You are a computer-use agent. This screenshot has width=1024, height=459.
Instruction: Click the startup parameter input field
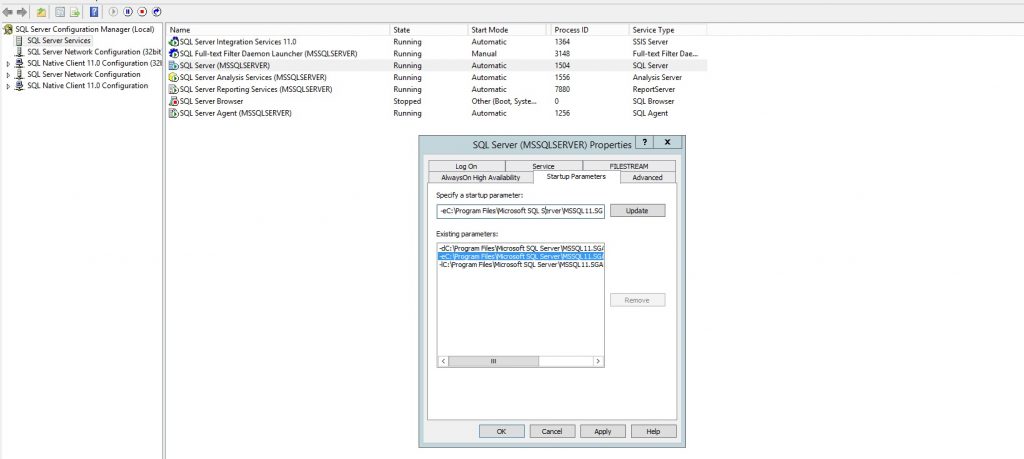(x=521, y=211)
